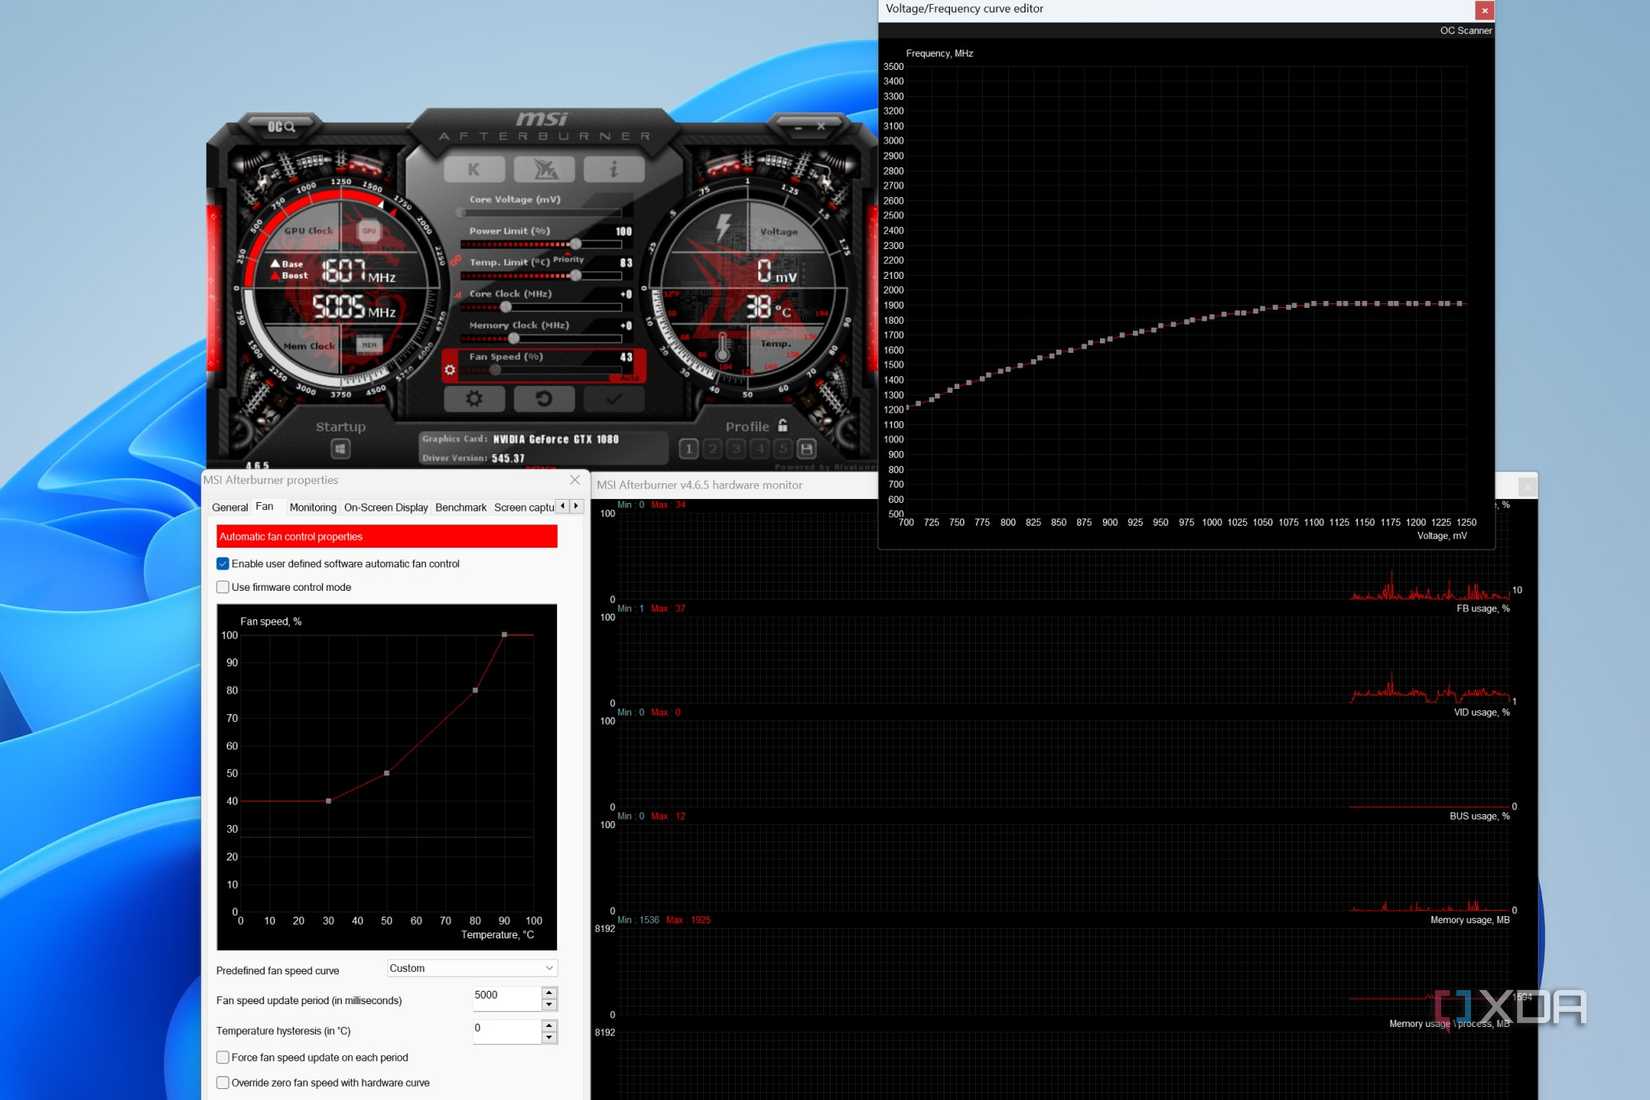The image size is (1650, 1100).
Task: Enable Force fan speed update on each period
Action: pyautogui.click(x=223, y=1058)
